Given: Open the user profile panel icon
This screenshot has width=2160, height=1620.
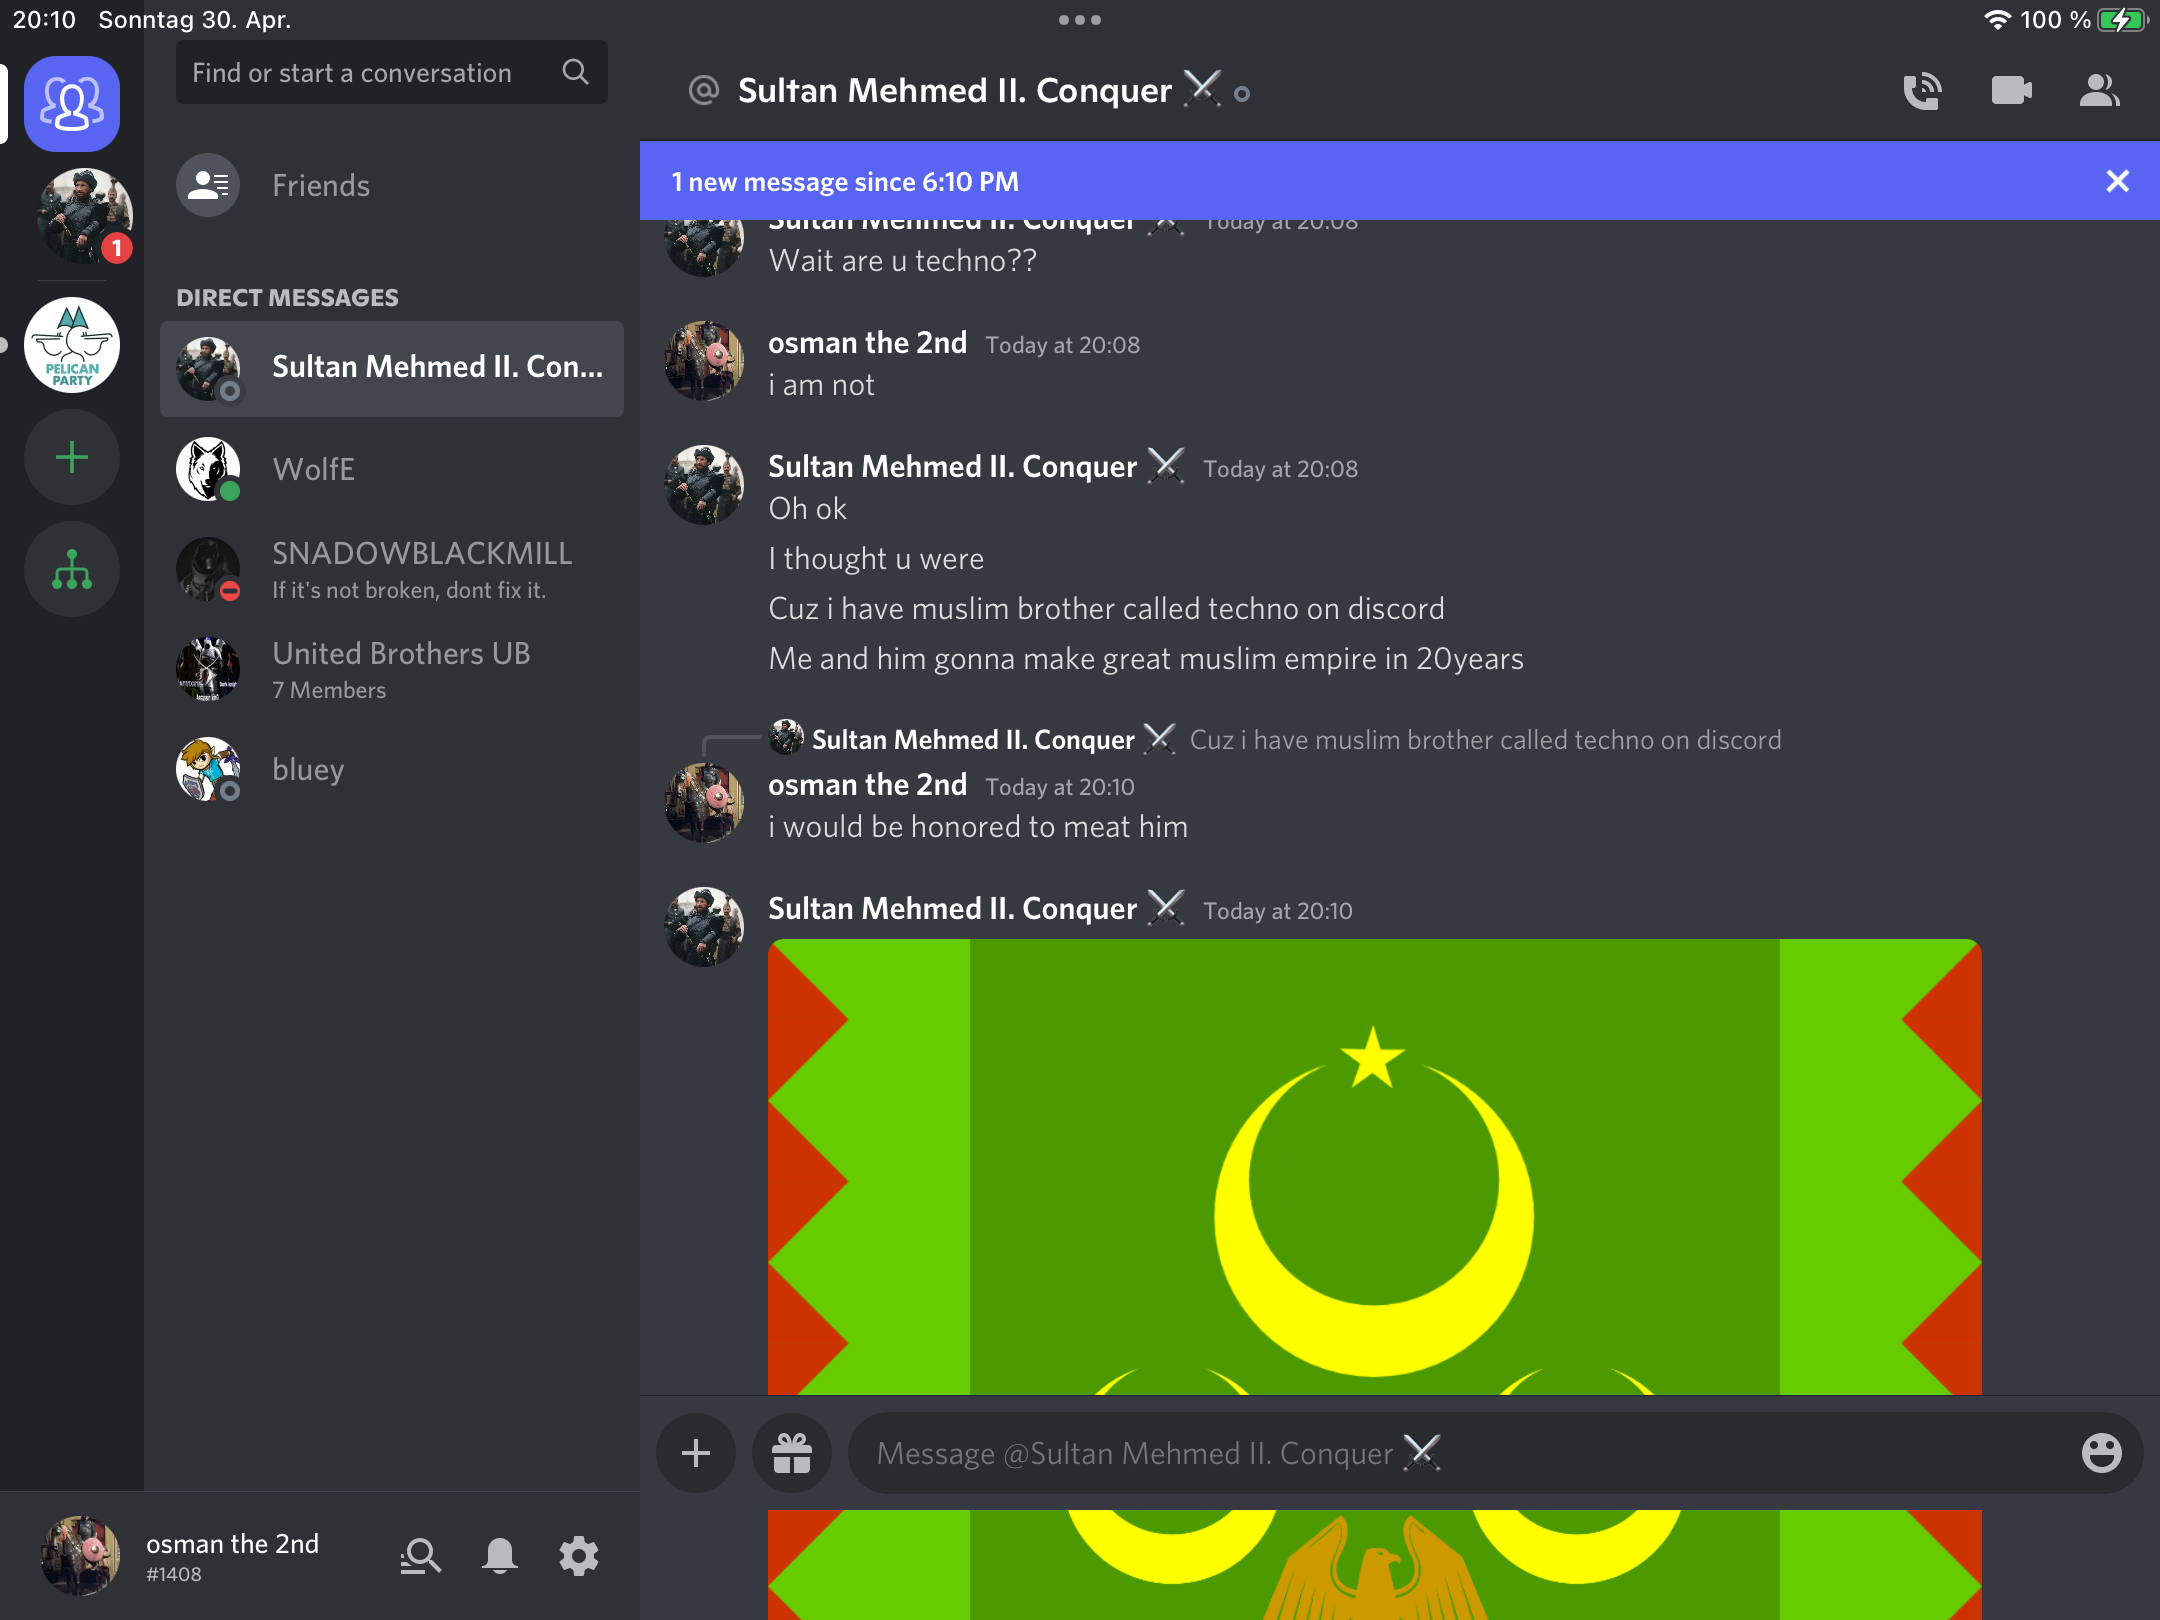Looking at the screenshot, I should (2099, 92).
